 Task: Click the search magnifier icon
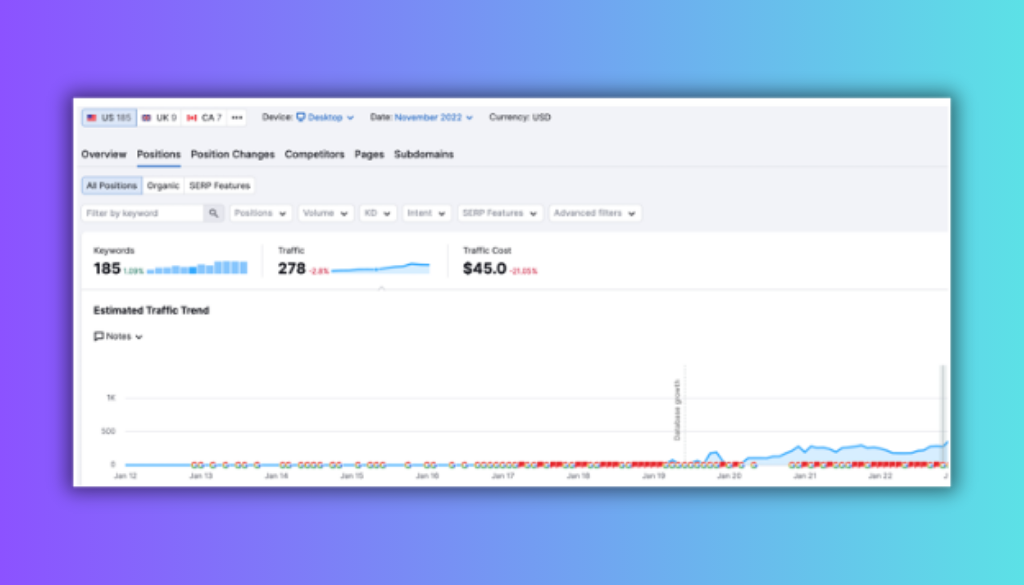[x=214, y=213]
